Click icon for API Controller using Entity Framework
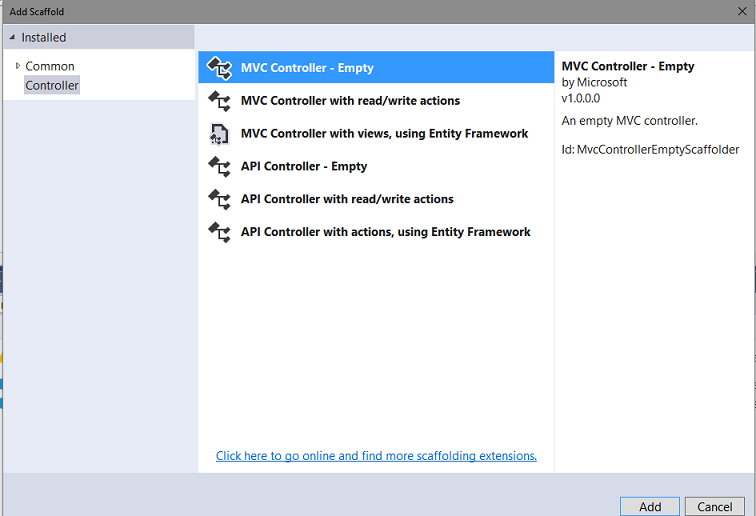The image size is (756, 516). tap(219, 232)
